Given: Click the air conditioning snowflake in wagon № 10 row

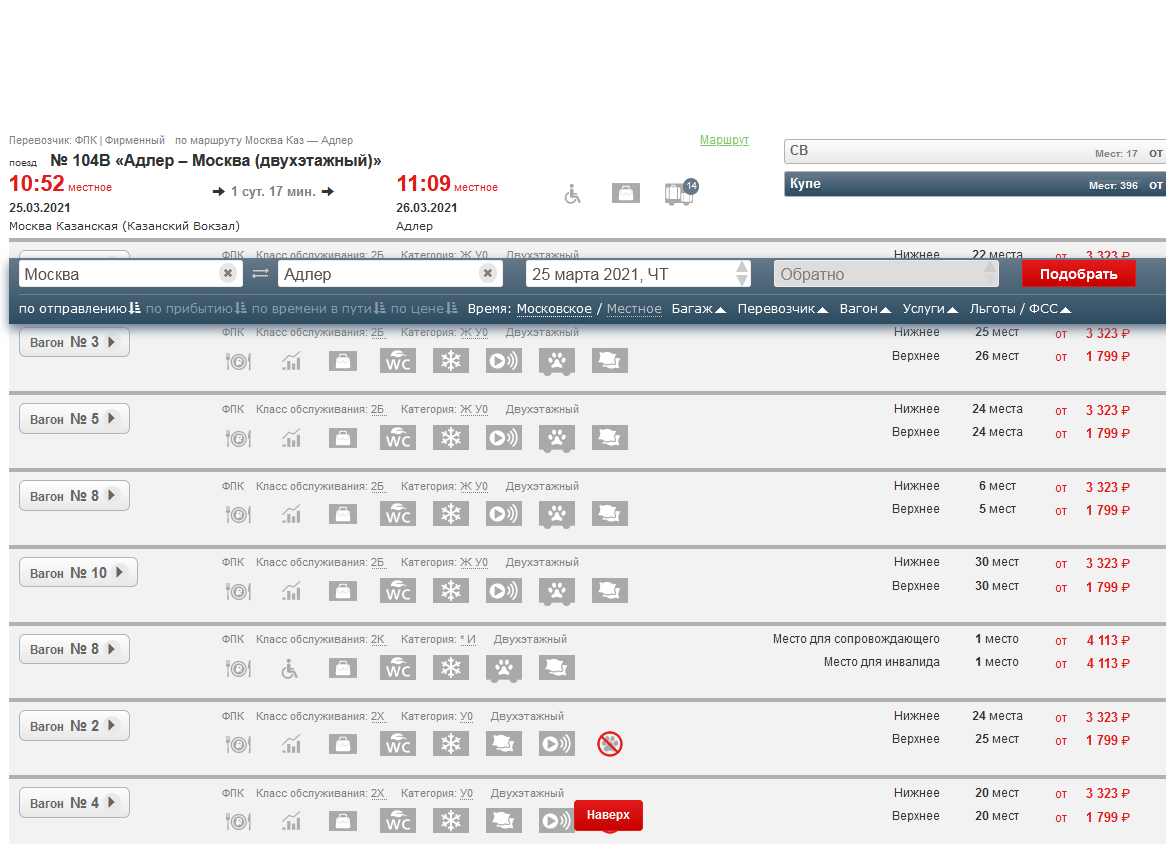Looking at the screenshot, I should (451, 590).
